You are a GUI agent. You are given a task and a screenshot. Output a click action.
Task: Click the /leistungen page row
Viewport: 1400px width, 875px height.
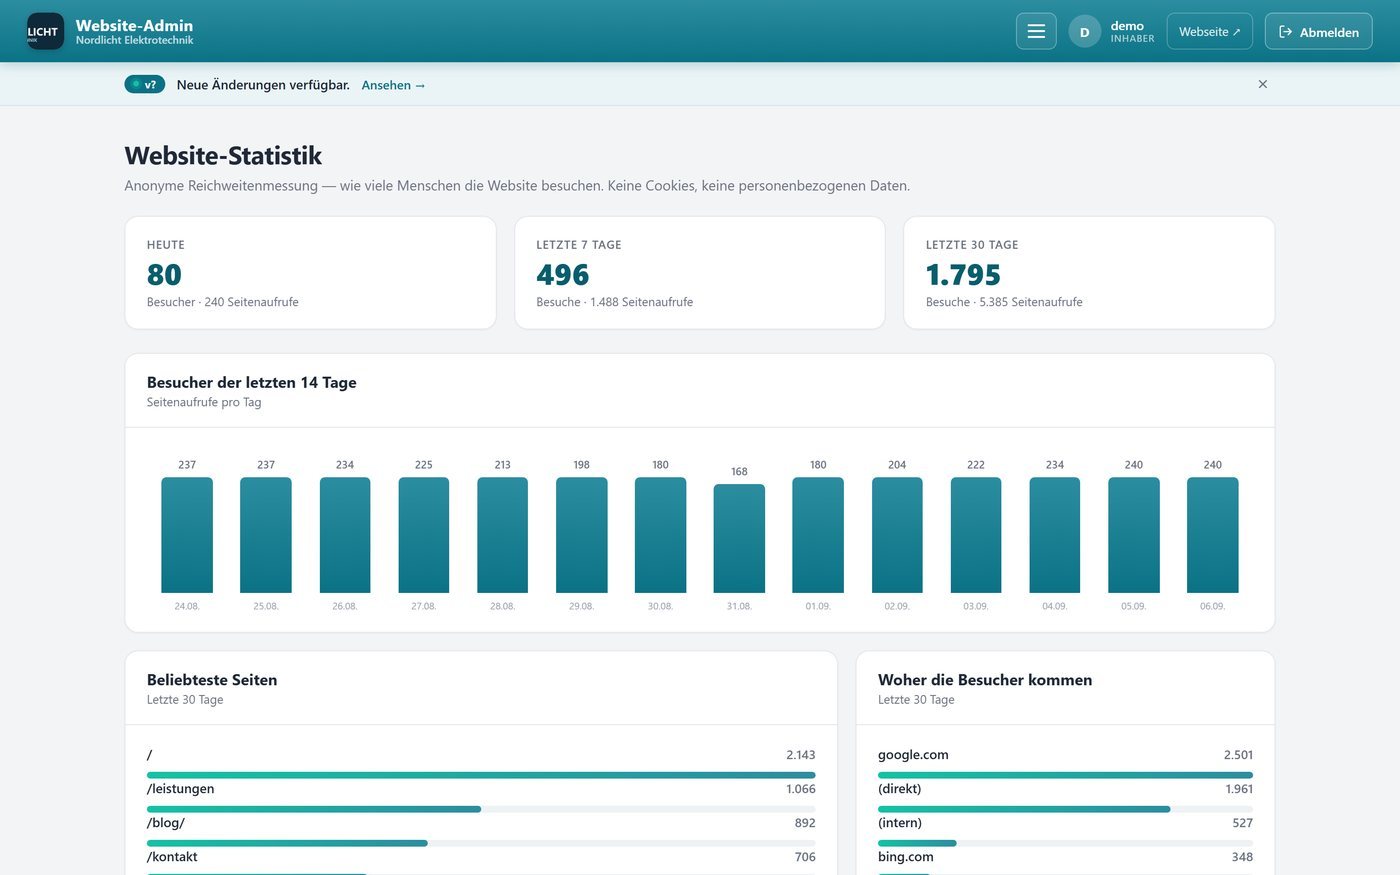481,796
